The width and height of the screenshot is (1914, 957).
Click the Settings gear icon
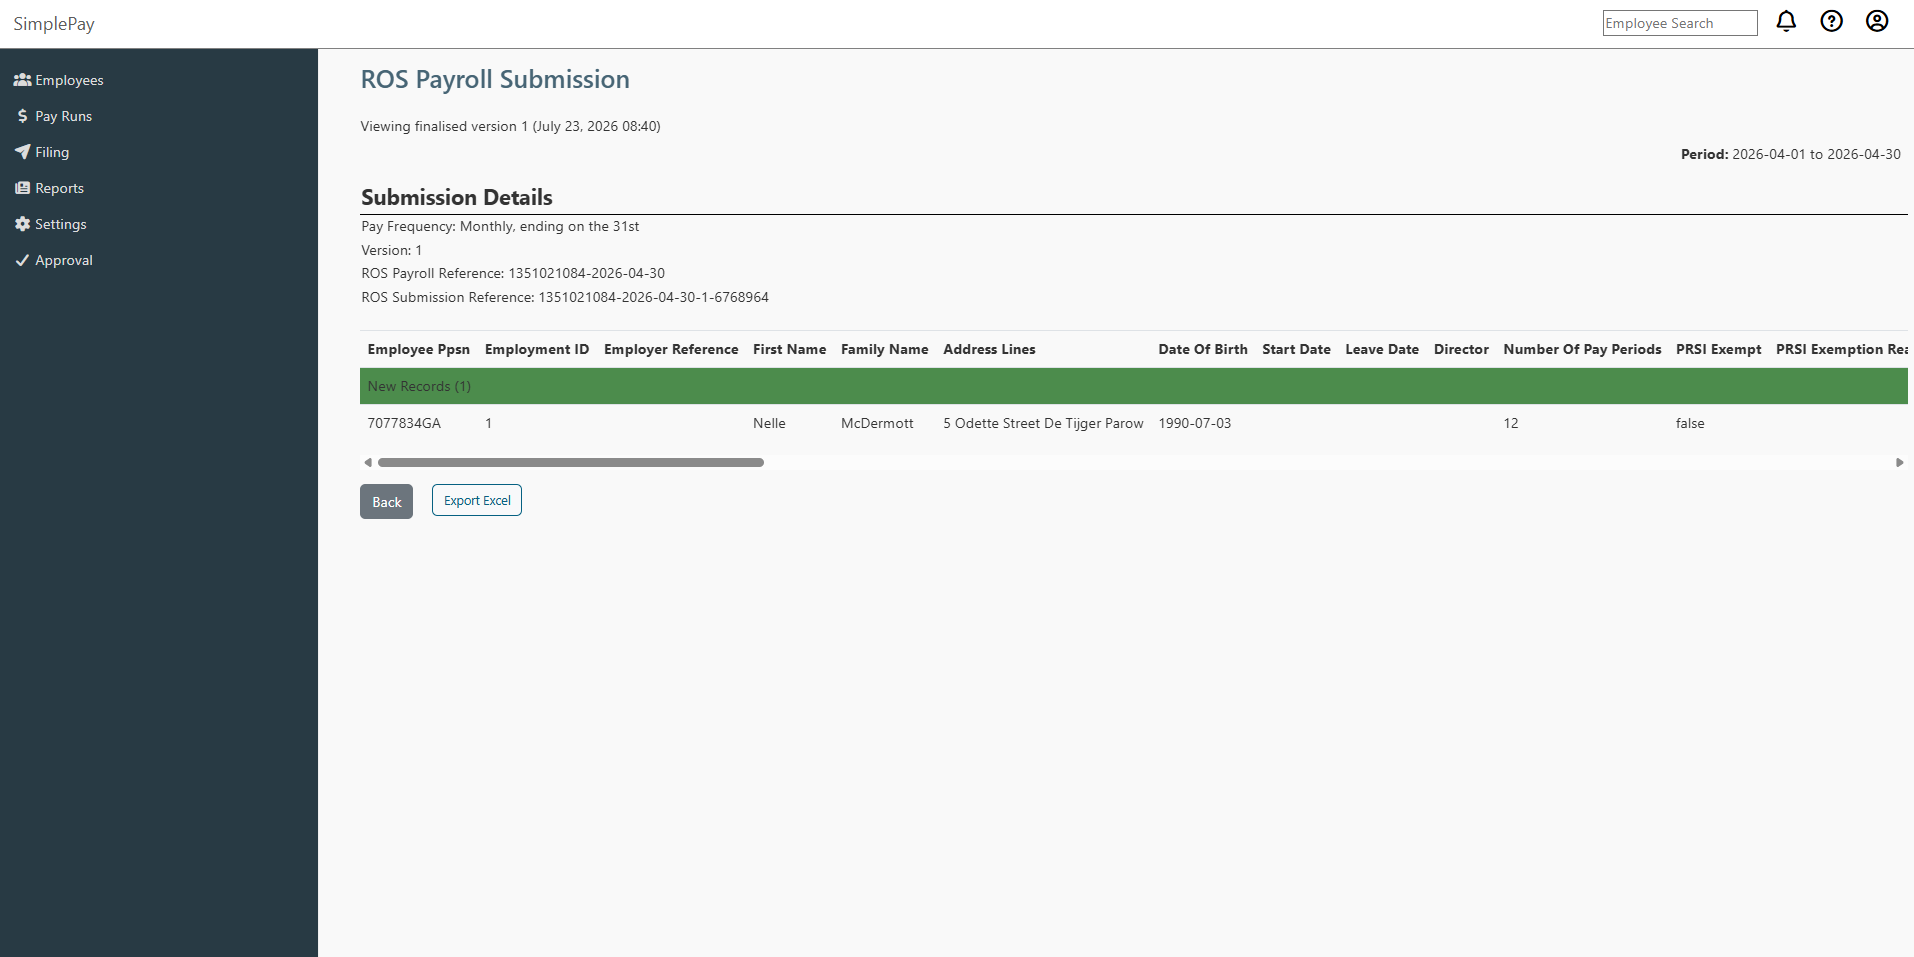click(22, 224)
